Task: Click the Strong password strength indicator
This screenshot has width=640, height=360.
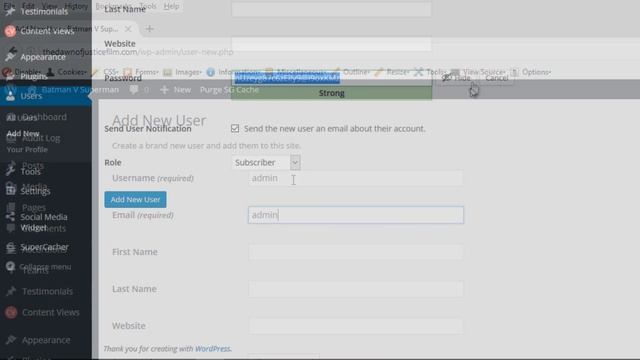Action: tap(331, 93)
